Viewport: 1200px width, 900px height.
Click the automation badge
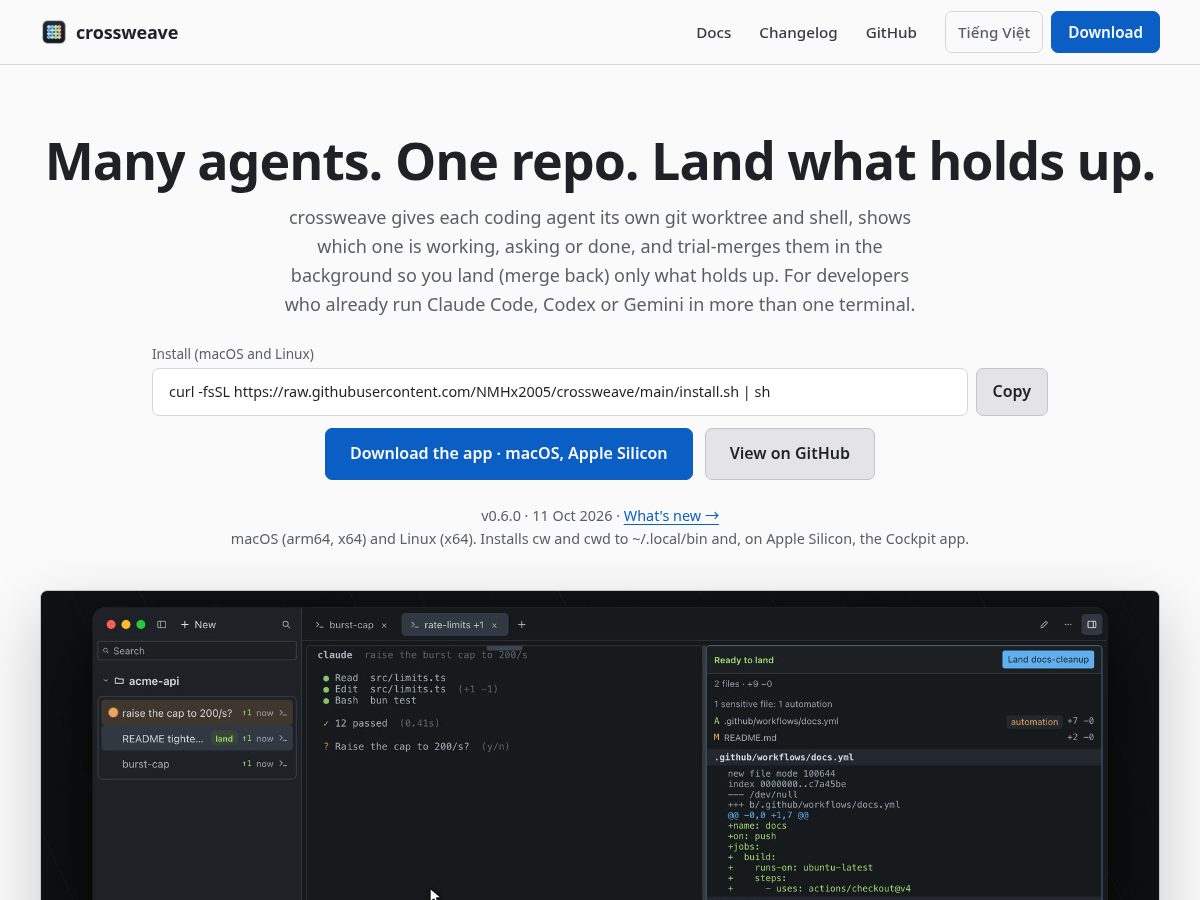coord(1034,721)
